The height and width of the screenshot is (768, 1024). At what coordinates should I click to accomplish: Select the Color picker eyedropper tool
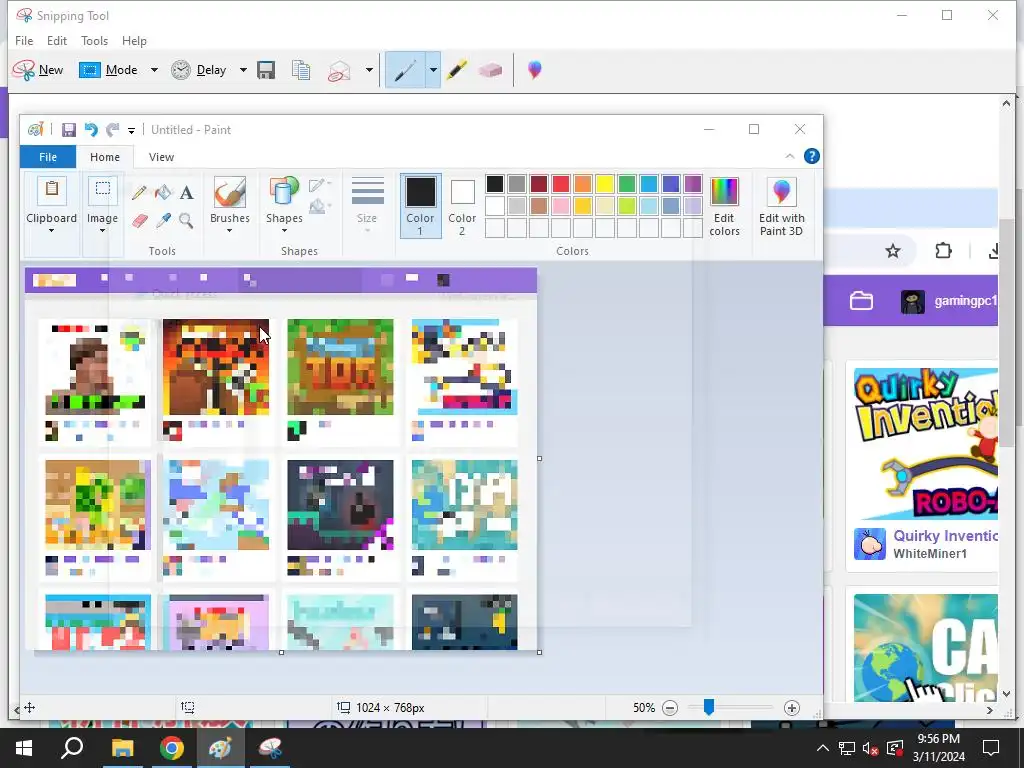tap(163, 221)
